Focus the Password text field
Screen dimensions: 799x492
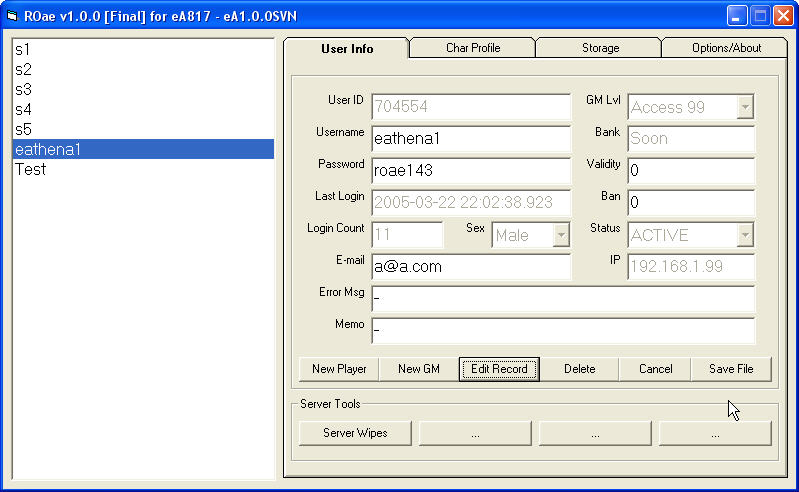(470, 171)
